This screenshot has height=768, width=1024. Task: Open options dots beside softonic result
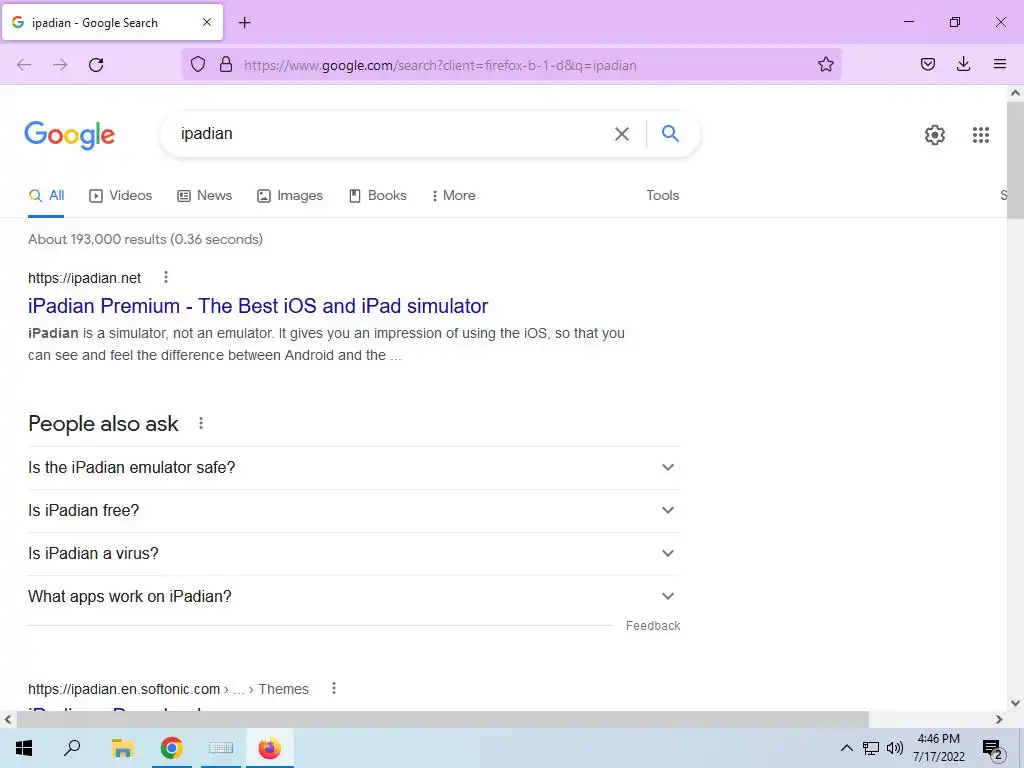coord(334,688)
